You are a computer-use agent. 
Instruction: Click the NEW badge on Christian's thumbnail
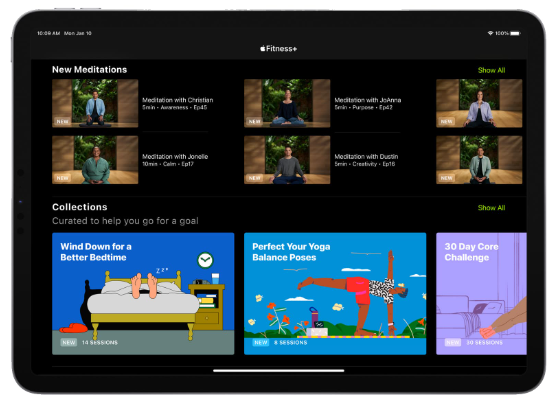tap(63, 121)
